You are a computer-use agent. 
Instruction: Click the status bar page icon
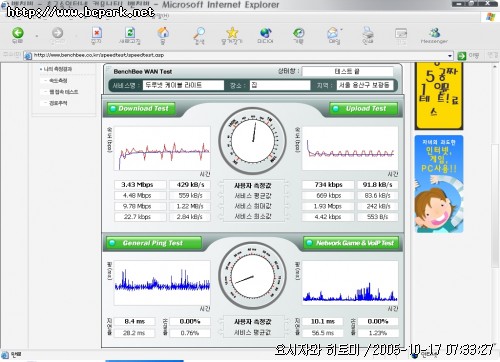click(x=5, y=354)
